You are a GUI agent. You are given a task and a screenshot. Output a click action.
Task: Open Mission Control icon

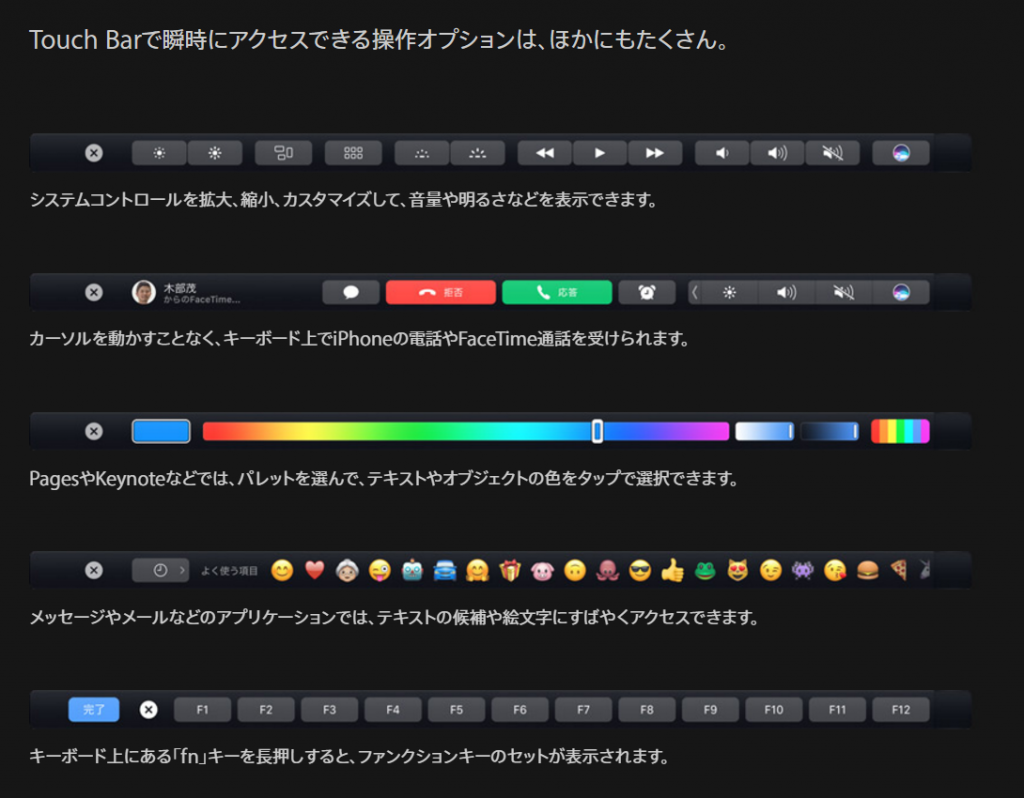point(283,153)
